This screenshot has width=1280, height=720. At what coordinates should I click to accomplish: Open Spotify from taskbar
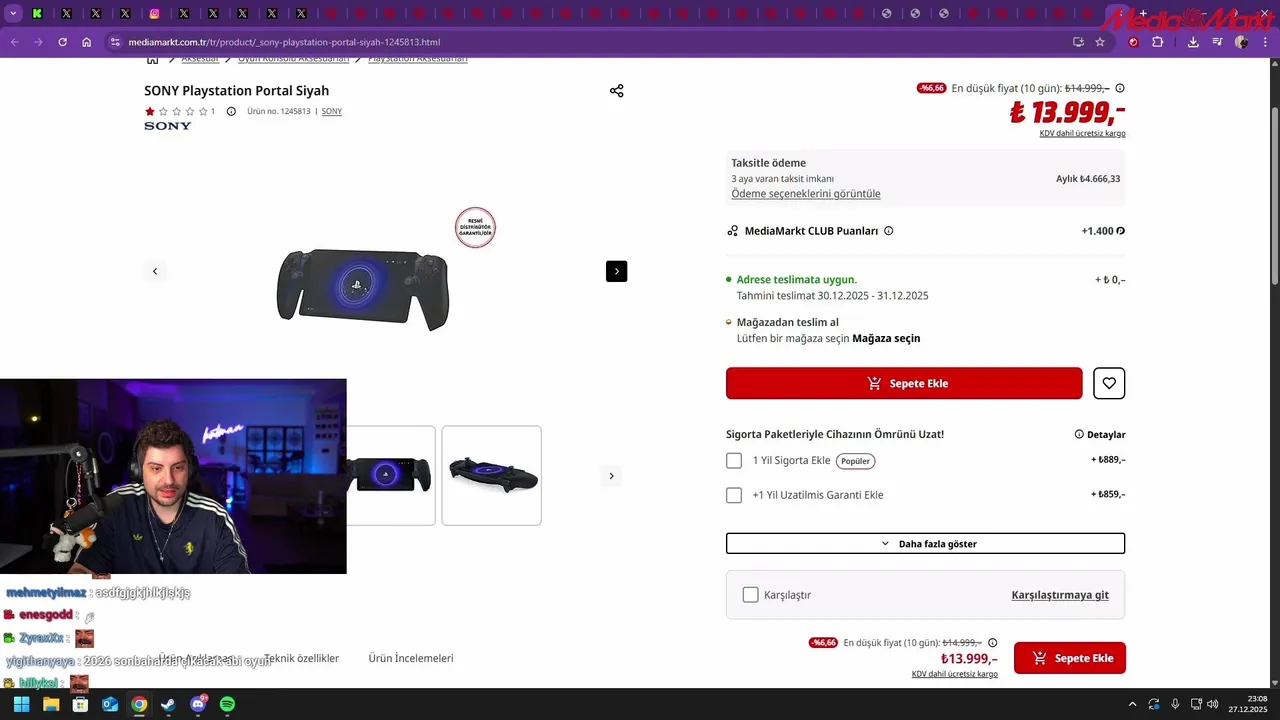coord(227,704)
